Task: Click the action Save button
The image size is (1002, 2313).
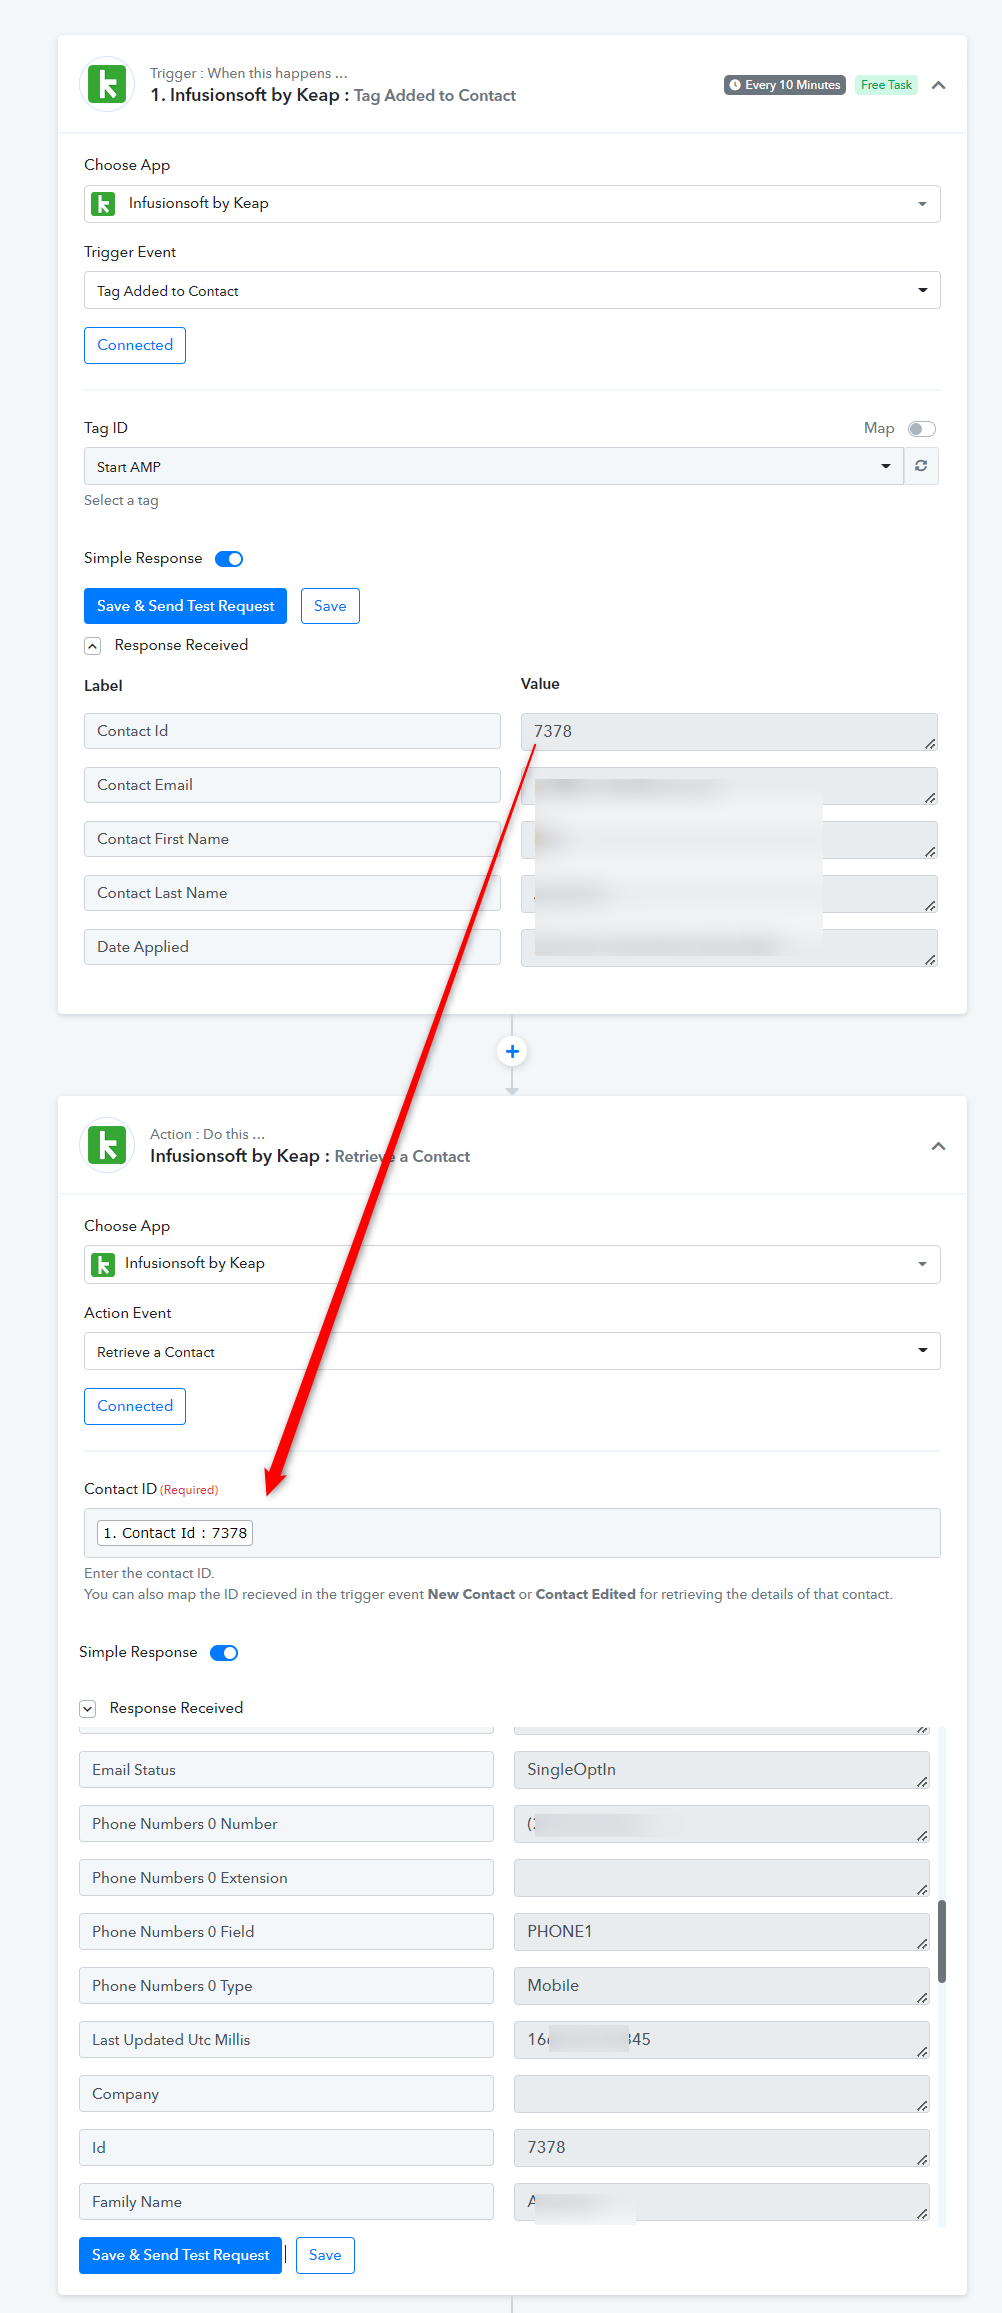Action: (325, 2255)
